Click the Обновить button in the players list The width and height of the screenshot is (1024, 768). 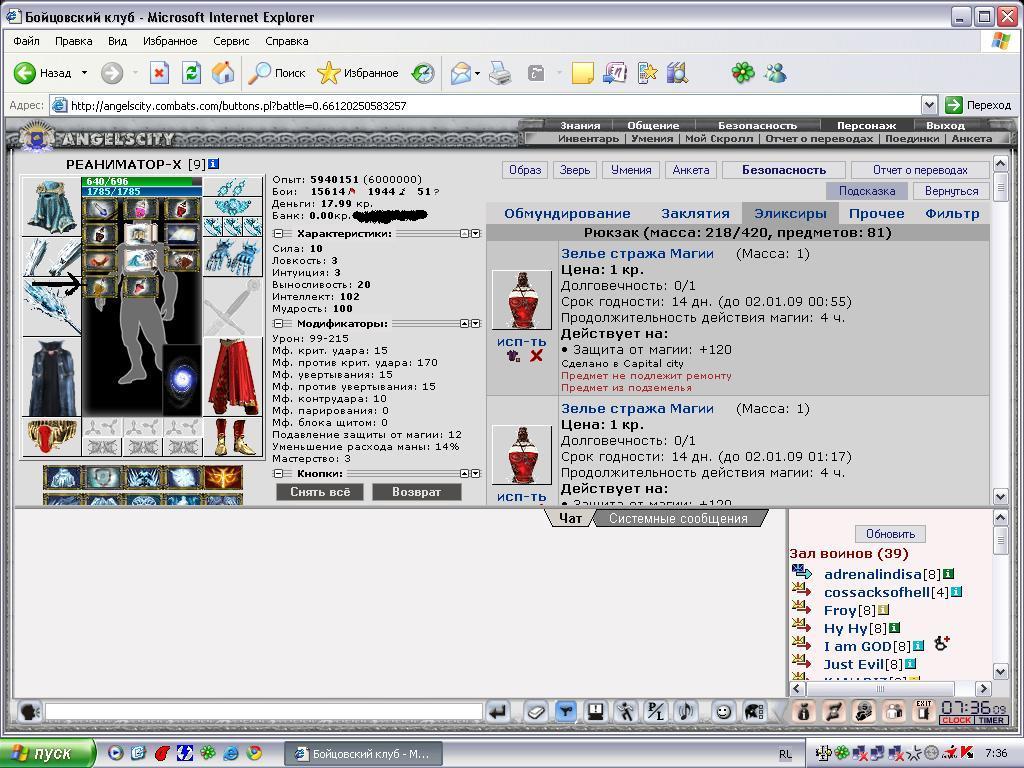click(890, 534)
